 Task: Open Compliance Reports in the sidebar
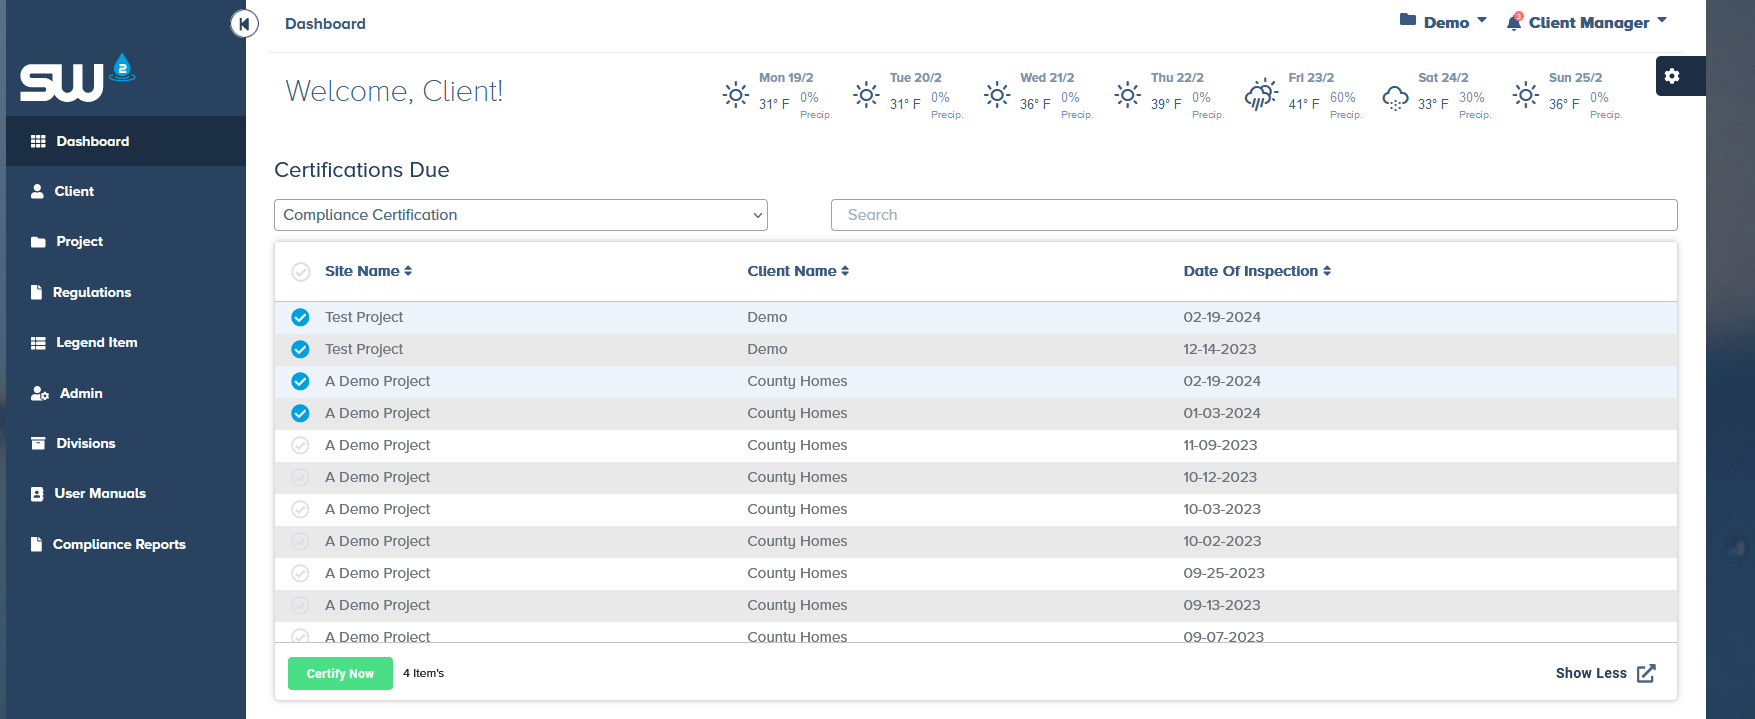pyautogui.click(x=118, y=544)
